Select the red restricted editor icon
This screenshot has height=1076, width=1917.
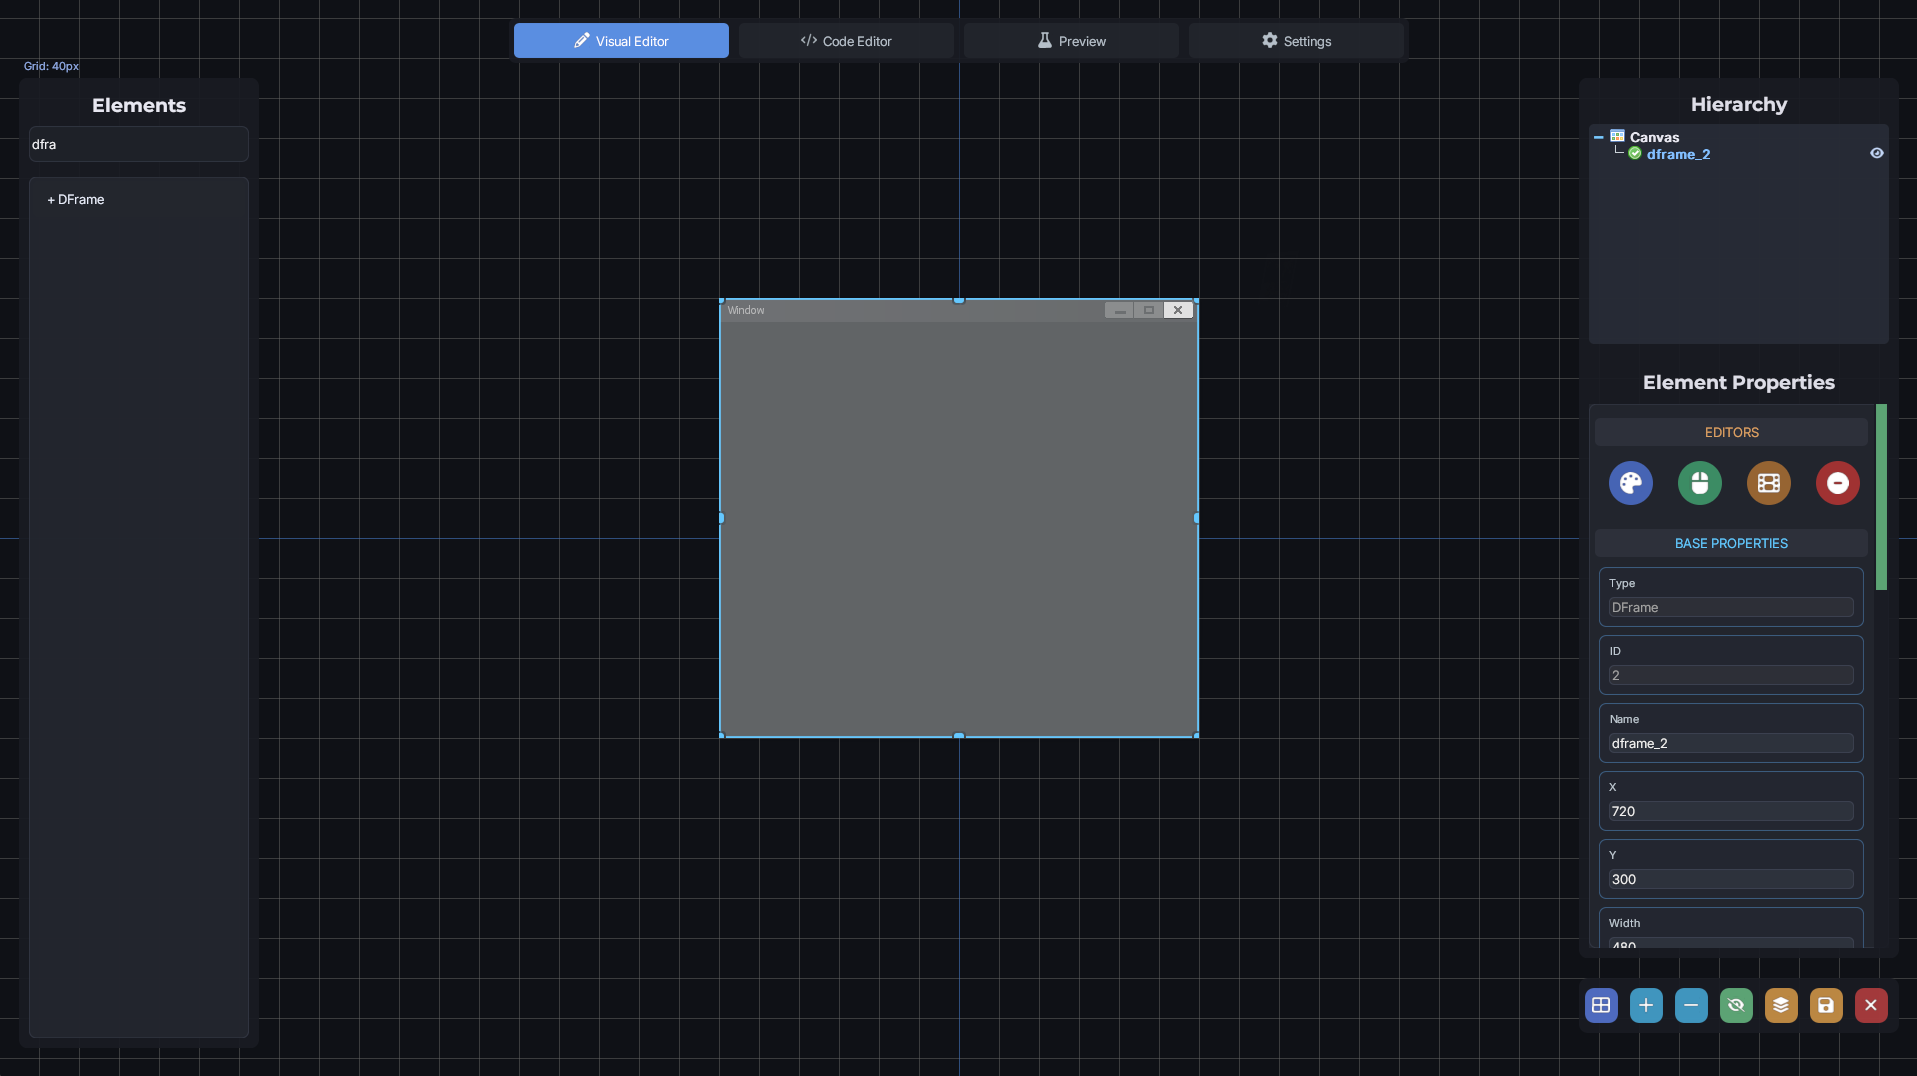1838,483
